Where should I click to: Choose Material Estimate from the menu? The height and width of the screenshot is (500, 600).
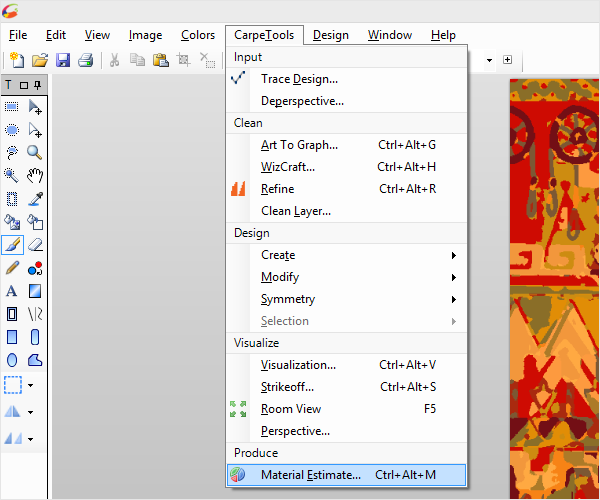tap(311, 475)
